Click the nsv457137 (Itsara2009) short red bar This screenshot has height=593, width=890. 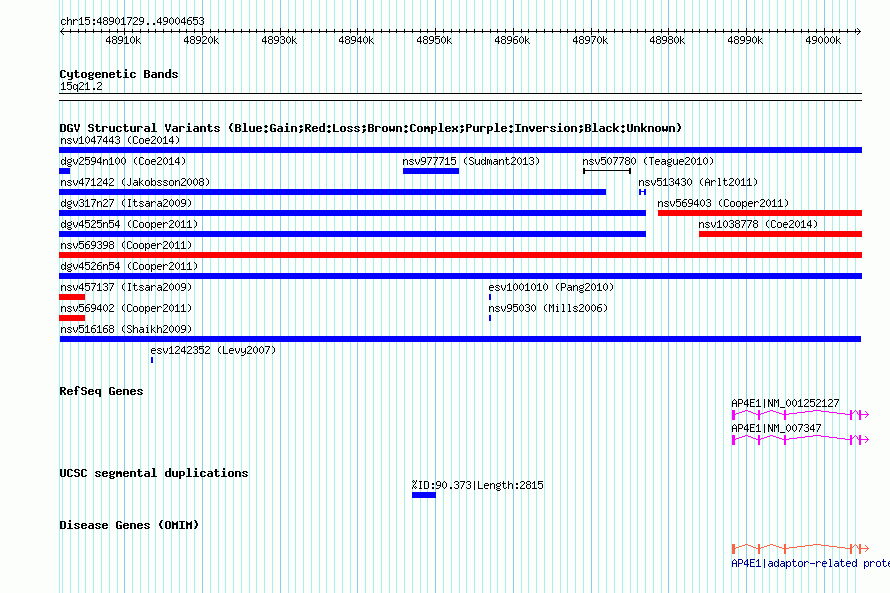[x=72, y=297]
